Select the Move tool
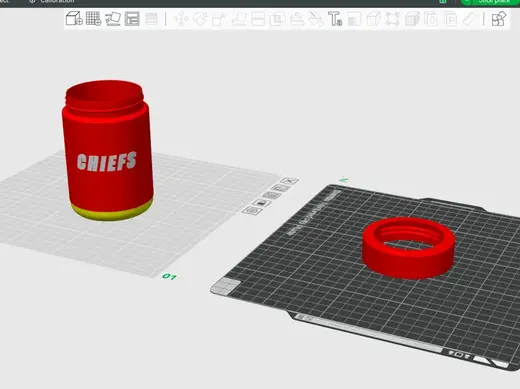Screen dimensions: 520x389 [x=181, y=19]
